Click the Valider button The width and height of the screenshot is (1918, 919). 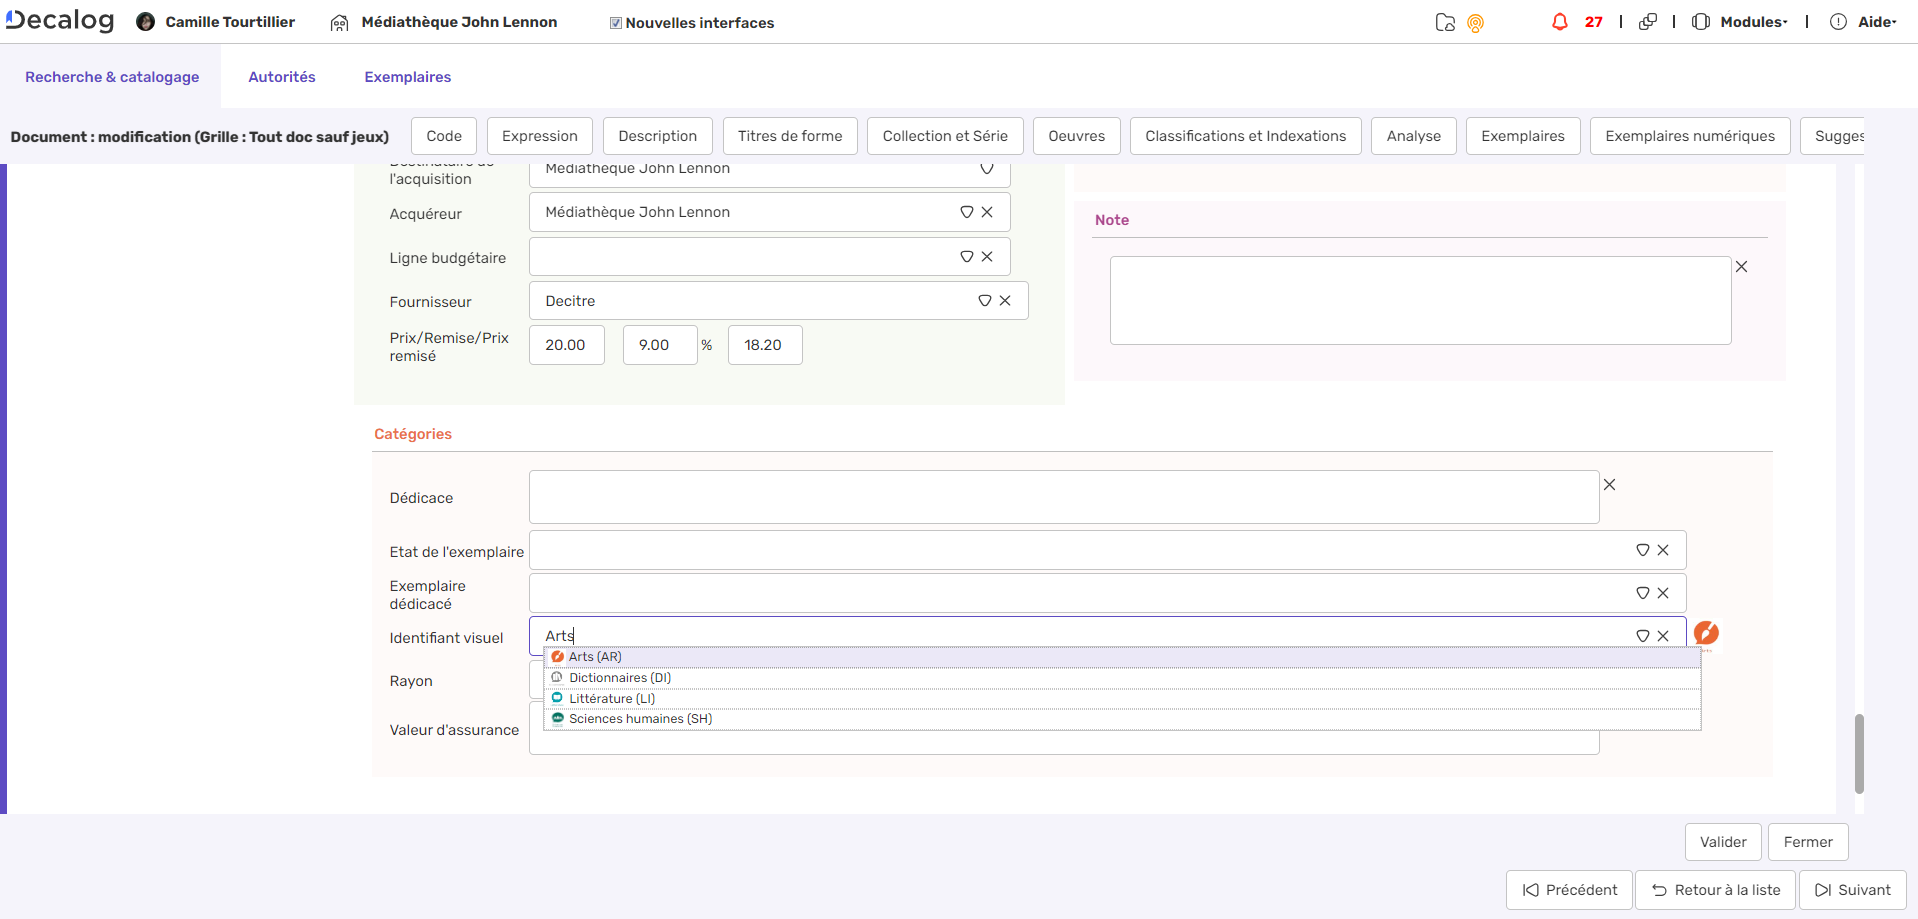[x=1722, y=841]
